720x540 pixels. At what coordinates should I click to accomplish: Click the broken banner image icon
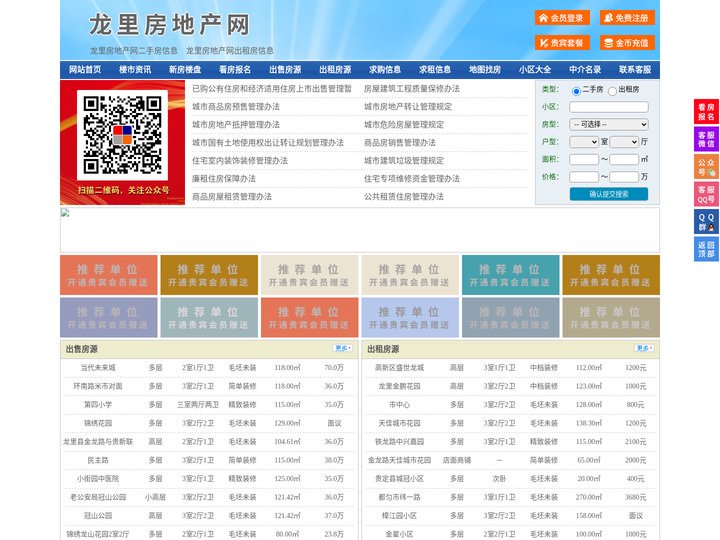pyautogui.click(x=65, y=213)
